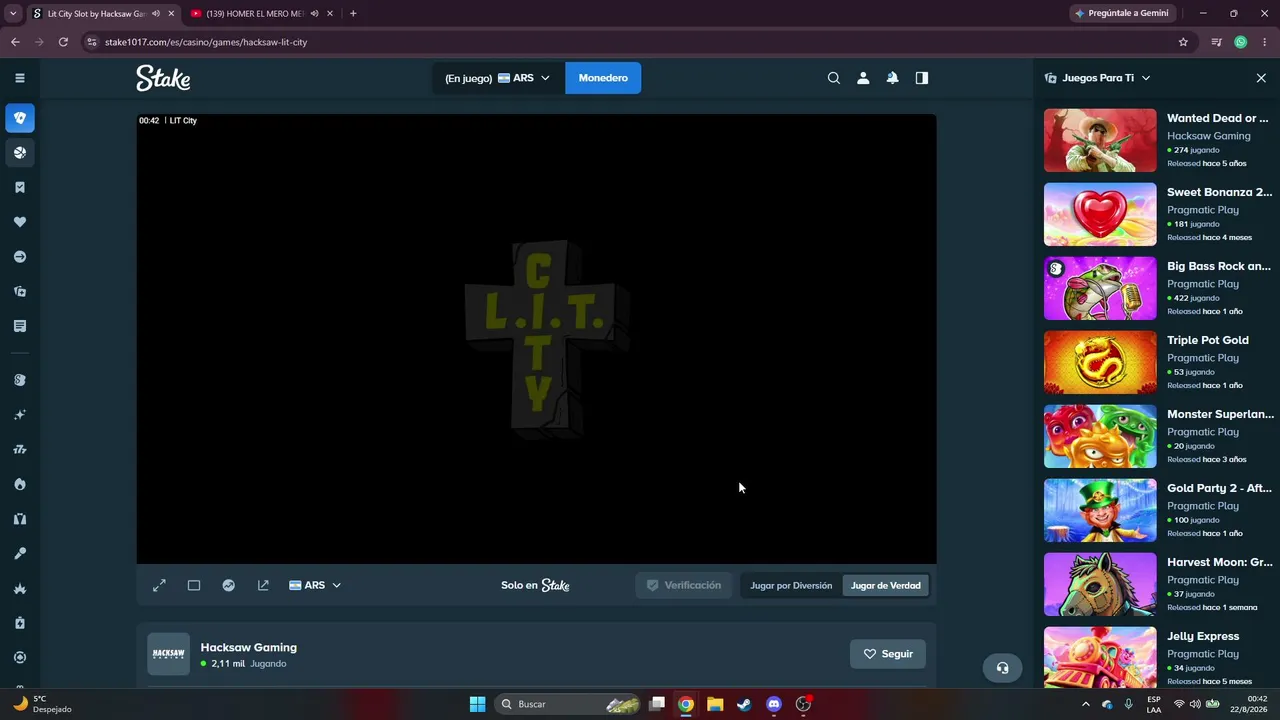Open Discord from the taskbar
The image size is (1280, 720).
773,704
